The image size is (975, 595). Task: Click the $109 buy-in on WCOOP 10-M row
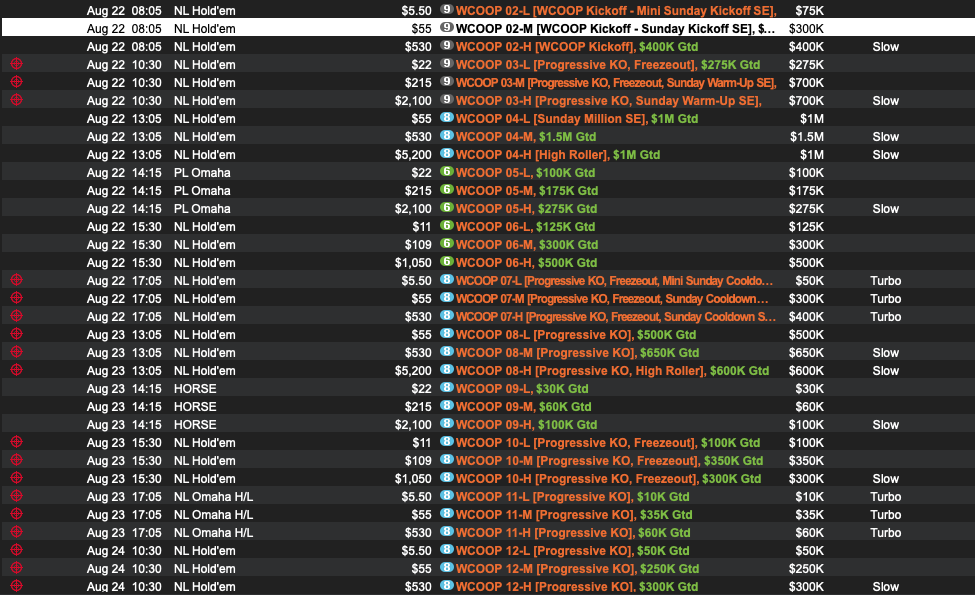pyautogui.click(x=418, y=461)
